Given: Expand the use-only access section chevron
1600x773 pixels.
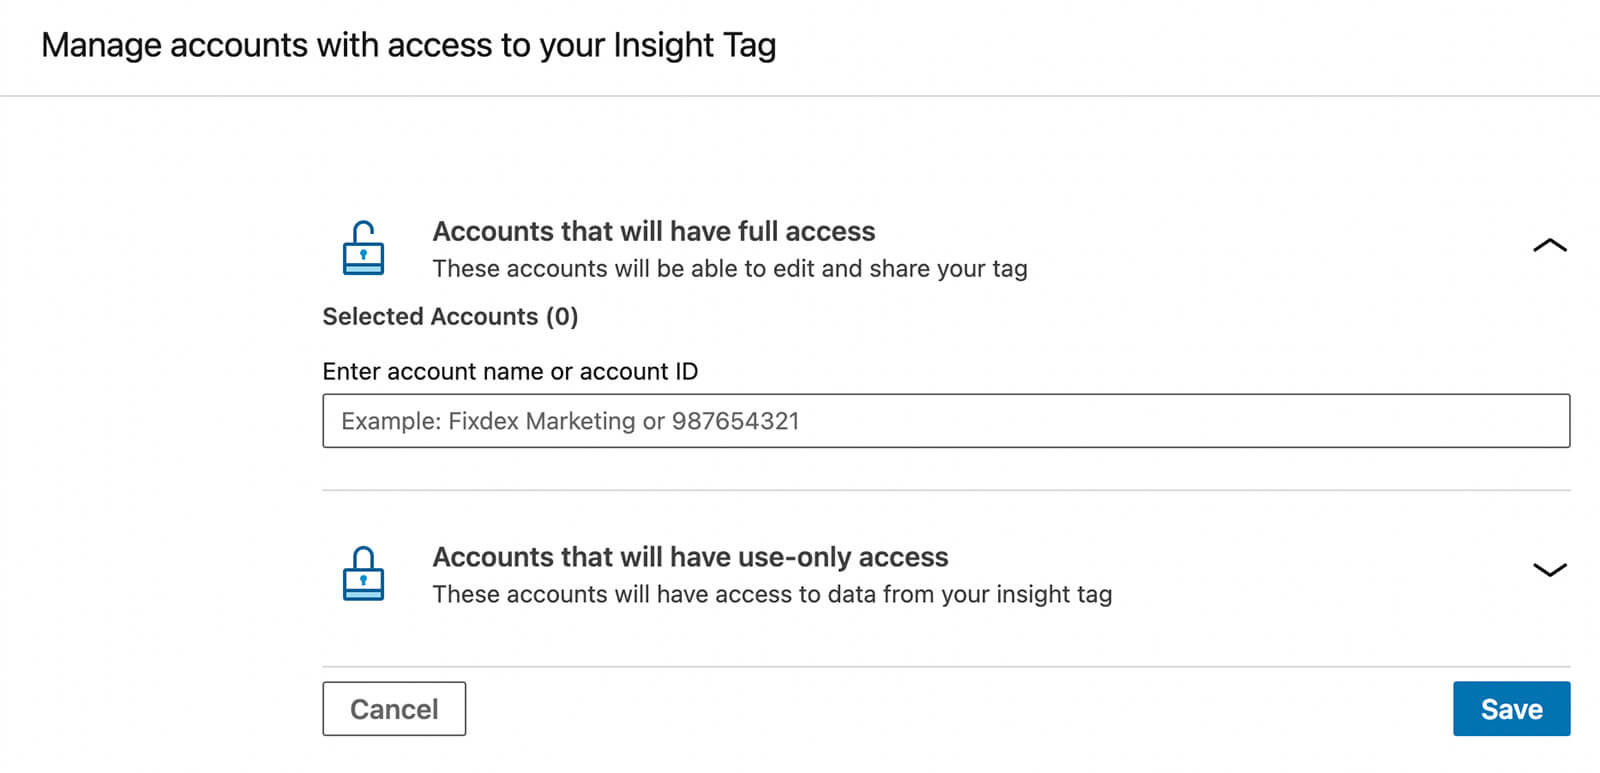Looking at the screenshot, I should (x=1549, y=570).
